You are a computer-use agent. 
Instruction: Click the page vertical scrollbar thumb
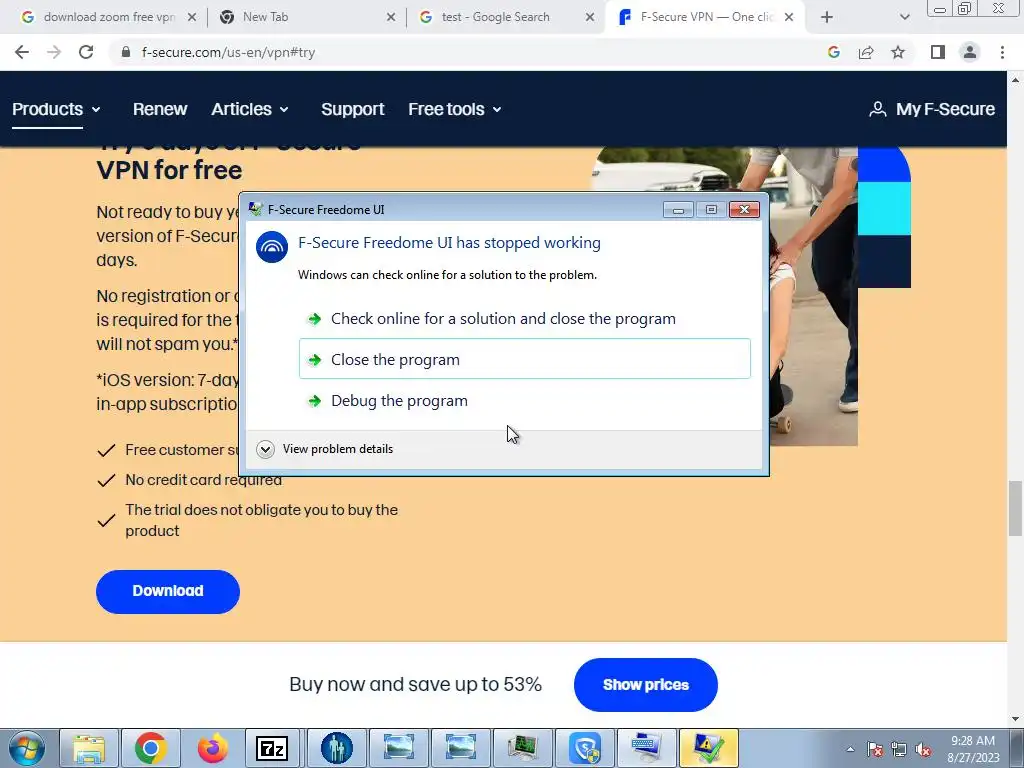pos(1015,508)
